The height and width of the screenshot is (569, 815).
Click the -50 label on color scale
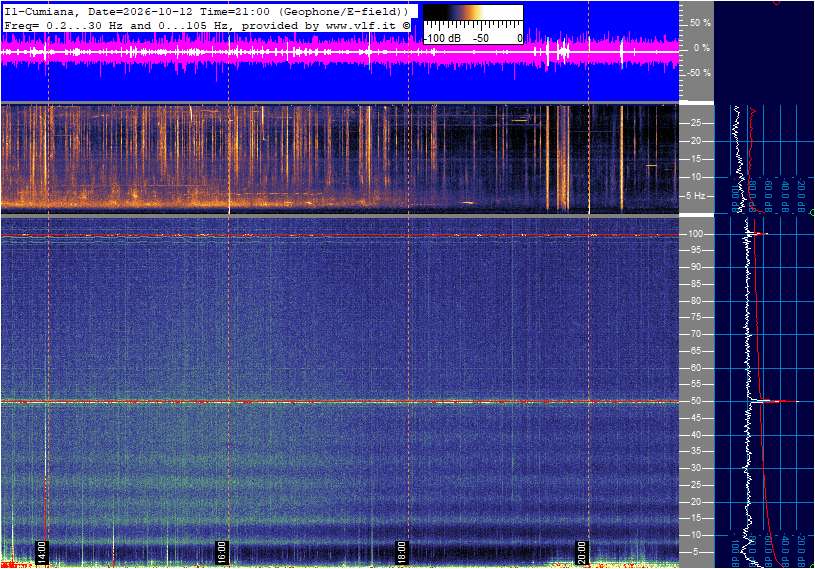[481, 38]
